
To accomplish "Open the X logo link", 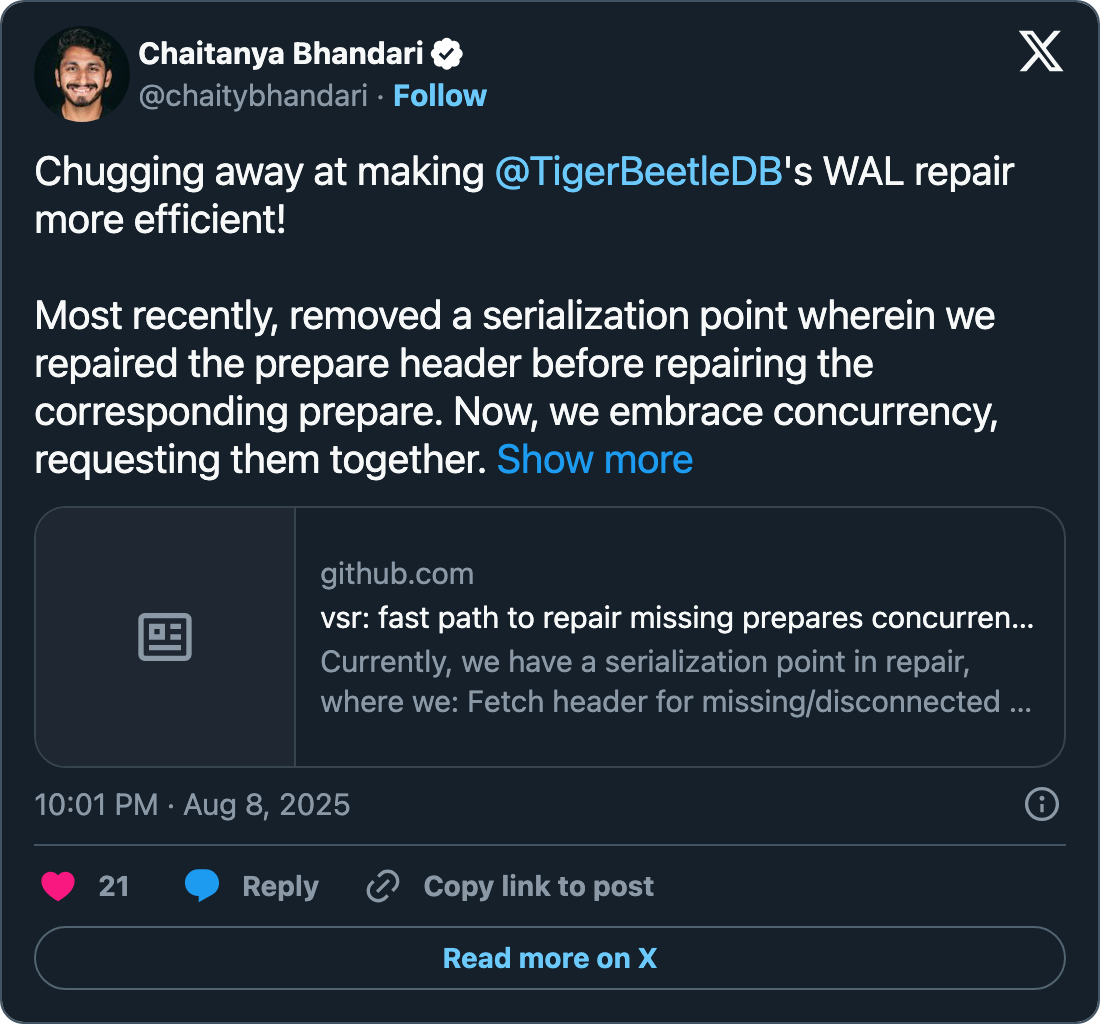I will [1041, 50].
